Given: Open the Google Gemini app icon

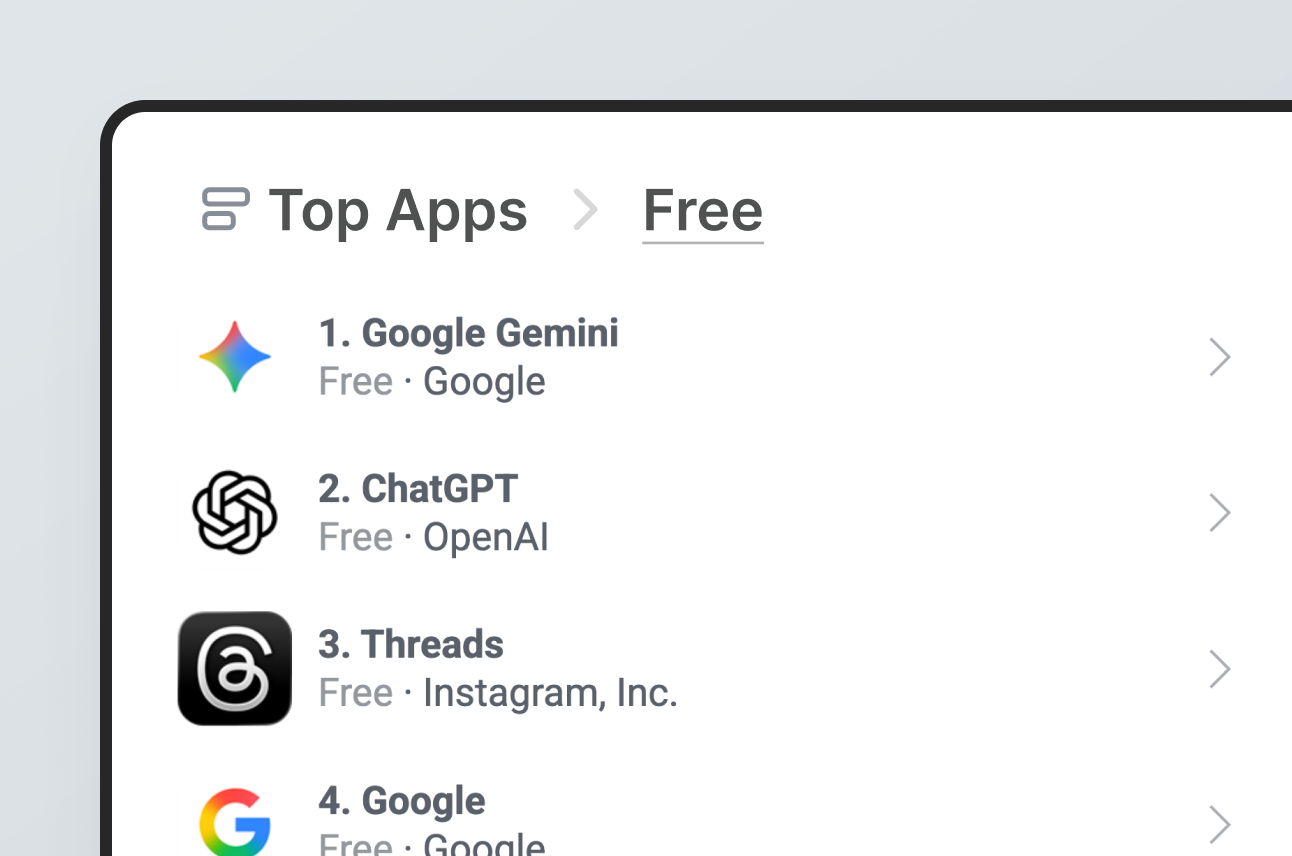Looking at the screenshot, I should pyautogui.click(x=235, y=357).
